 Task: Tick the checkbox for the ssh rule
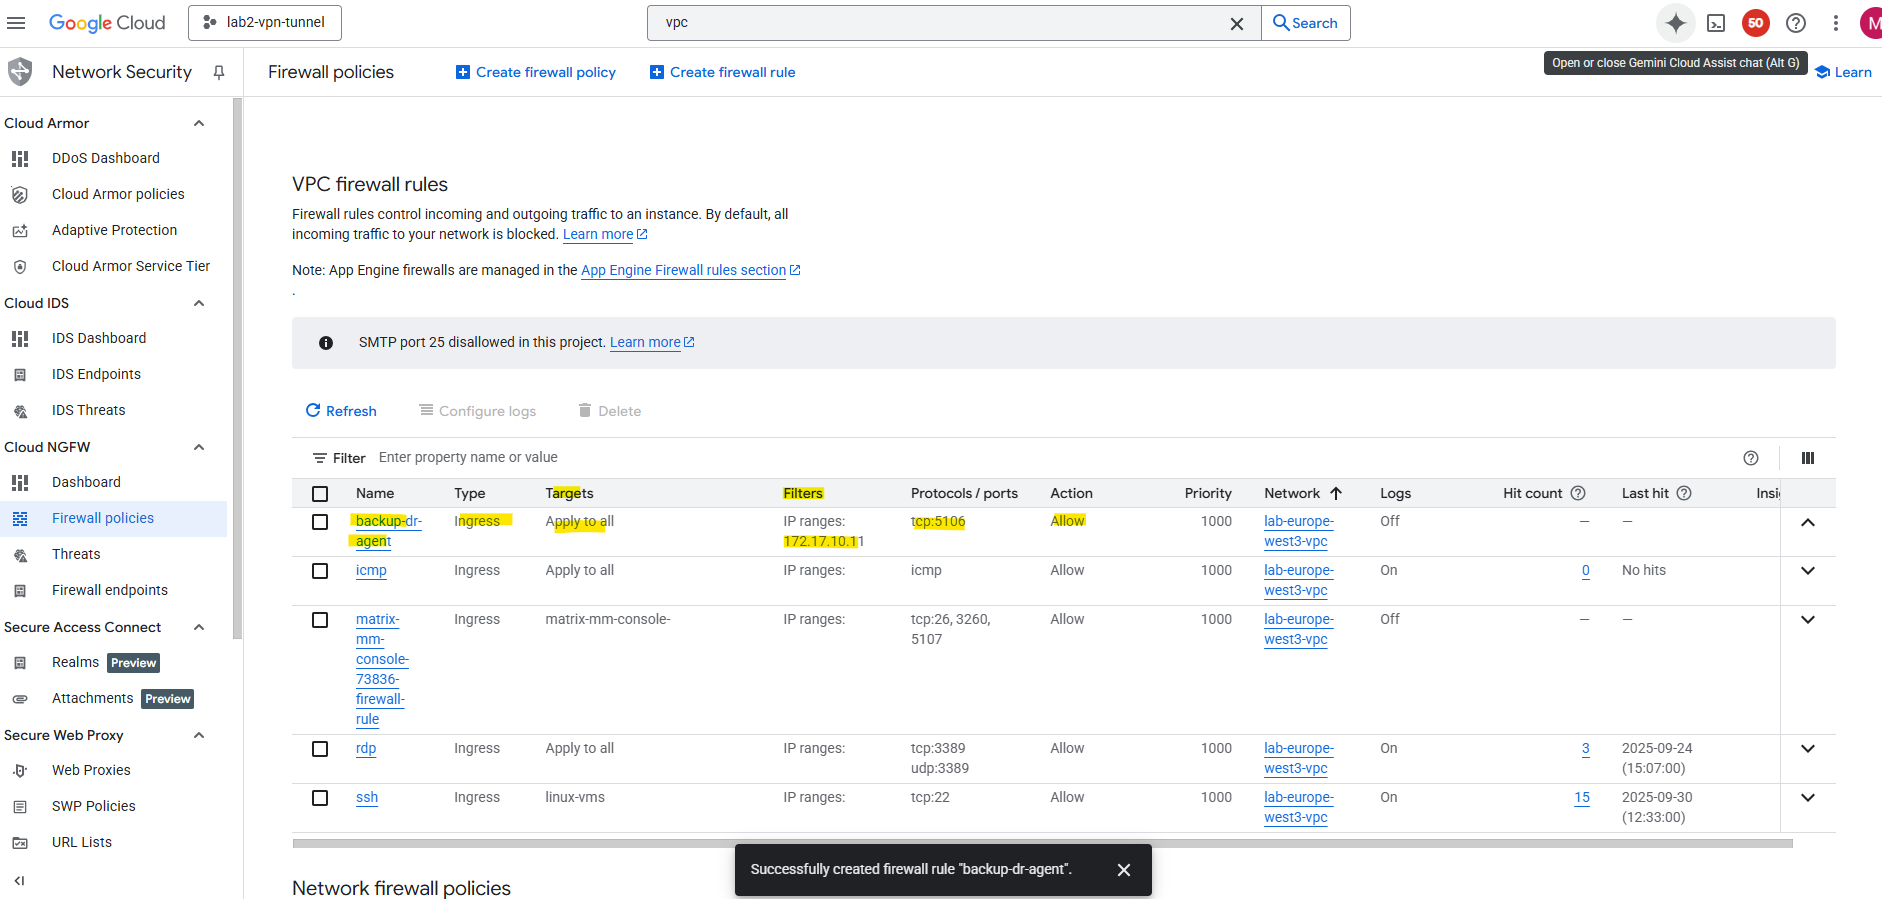[x=320, y=798]
